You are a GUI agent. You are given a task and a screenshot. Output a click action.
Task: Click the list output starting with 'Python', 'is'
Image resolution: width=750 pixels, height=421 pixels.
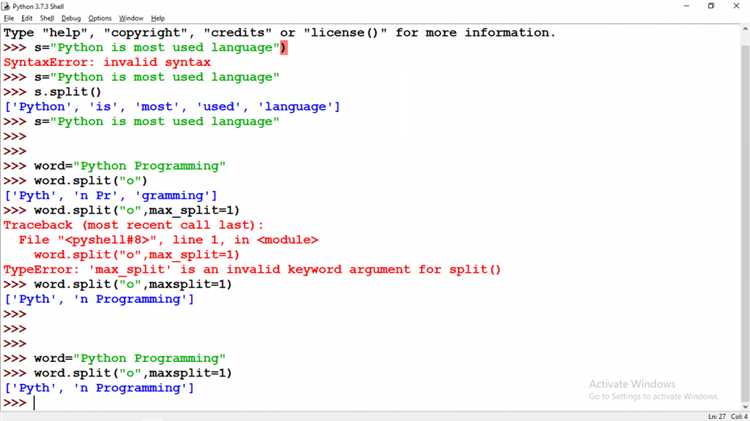point(172,107)
